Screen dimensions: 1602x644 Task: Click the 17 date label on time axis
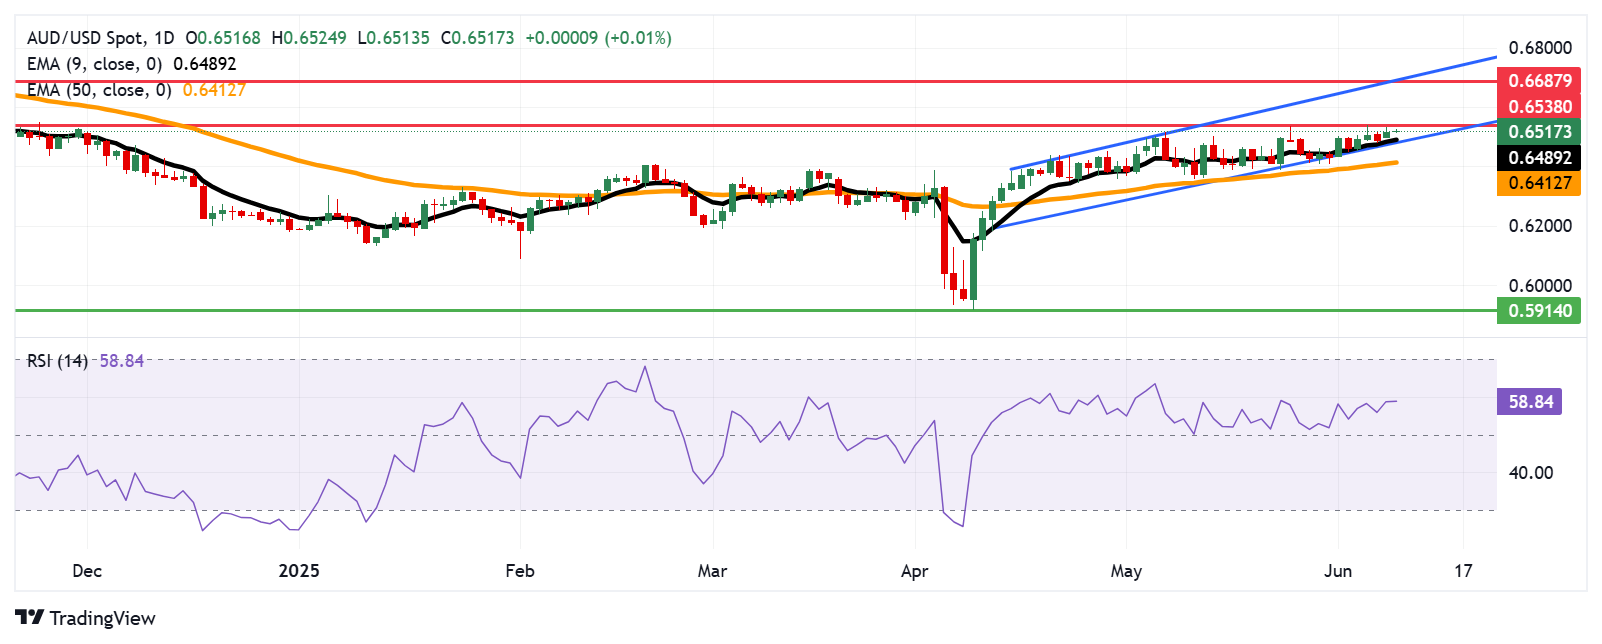click(1463, 571)
